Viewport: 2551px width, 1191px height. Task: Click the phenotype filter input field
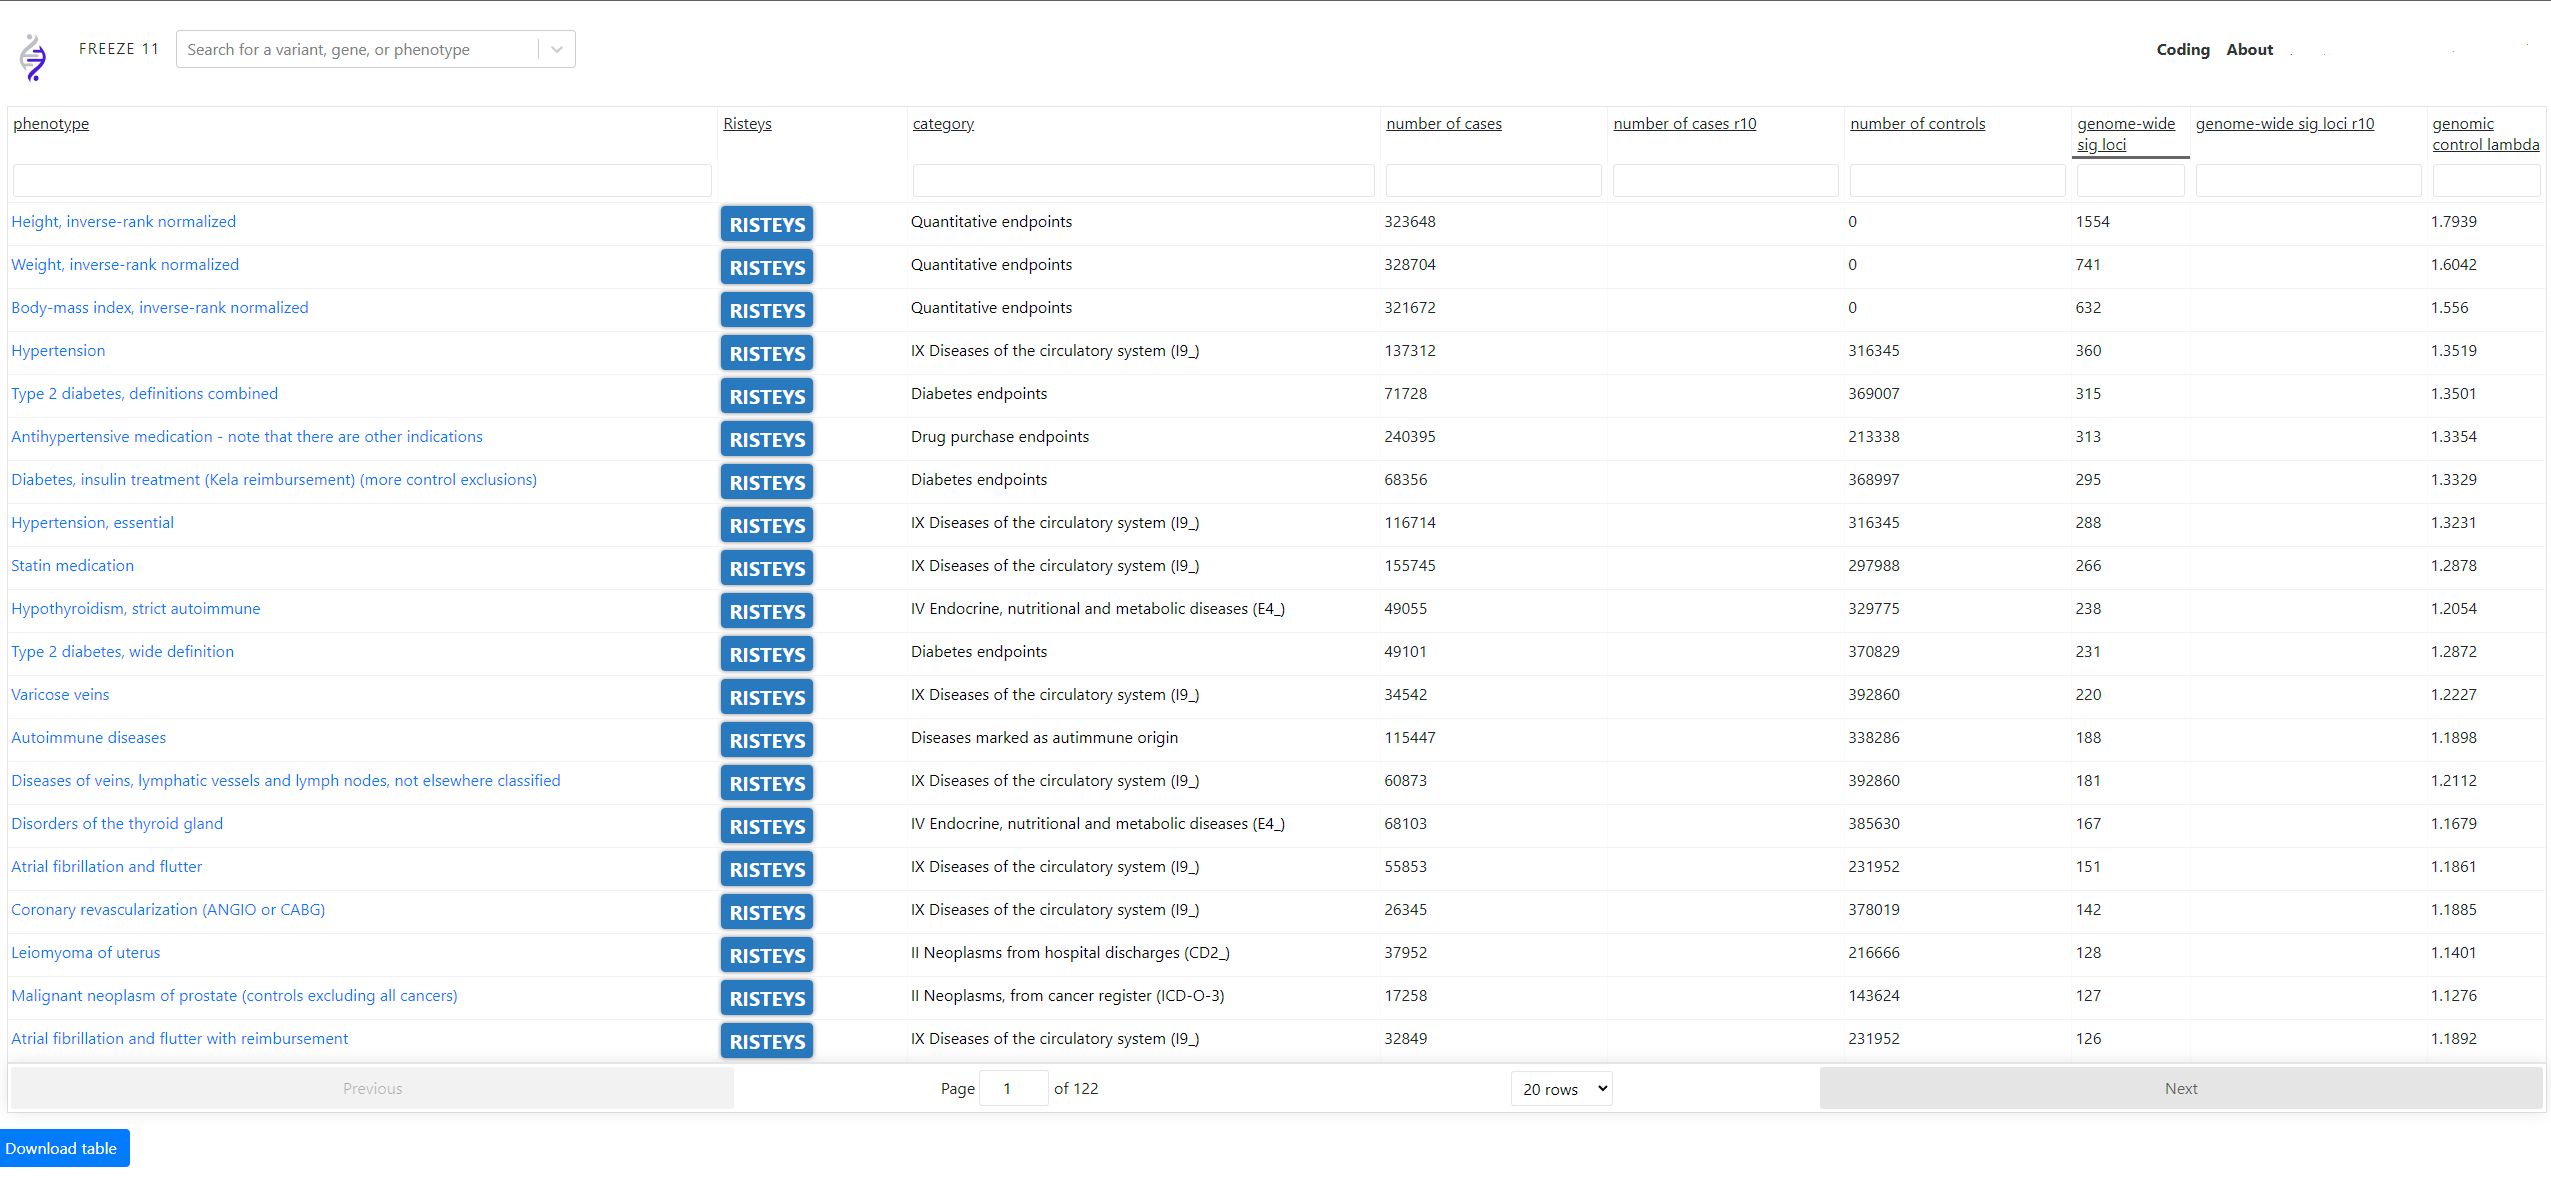click(x=362, y=181)
